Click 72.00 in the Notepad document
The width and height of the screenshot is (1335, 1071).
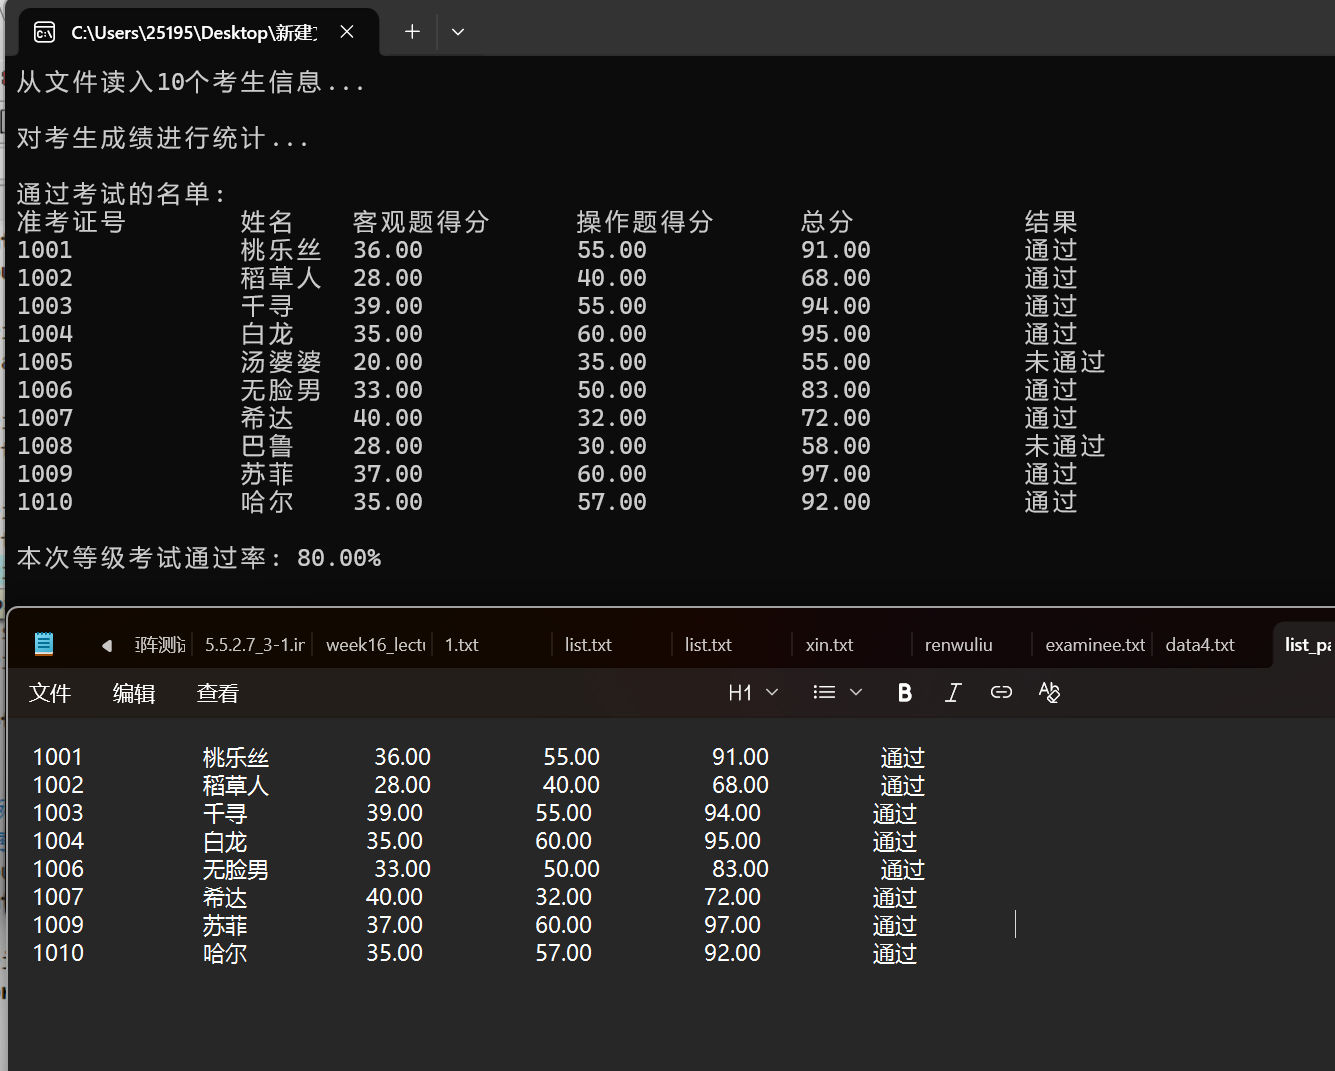(732, 898)
